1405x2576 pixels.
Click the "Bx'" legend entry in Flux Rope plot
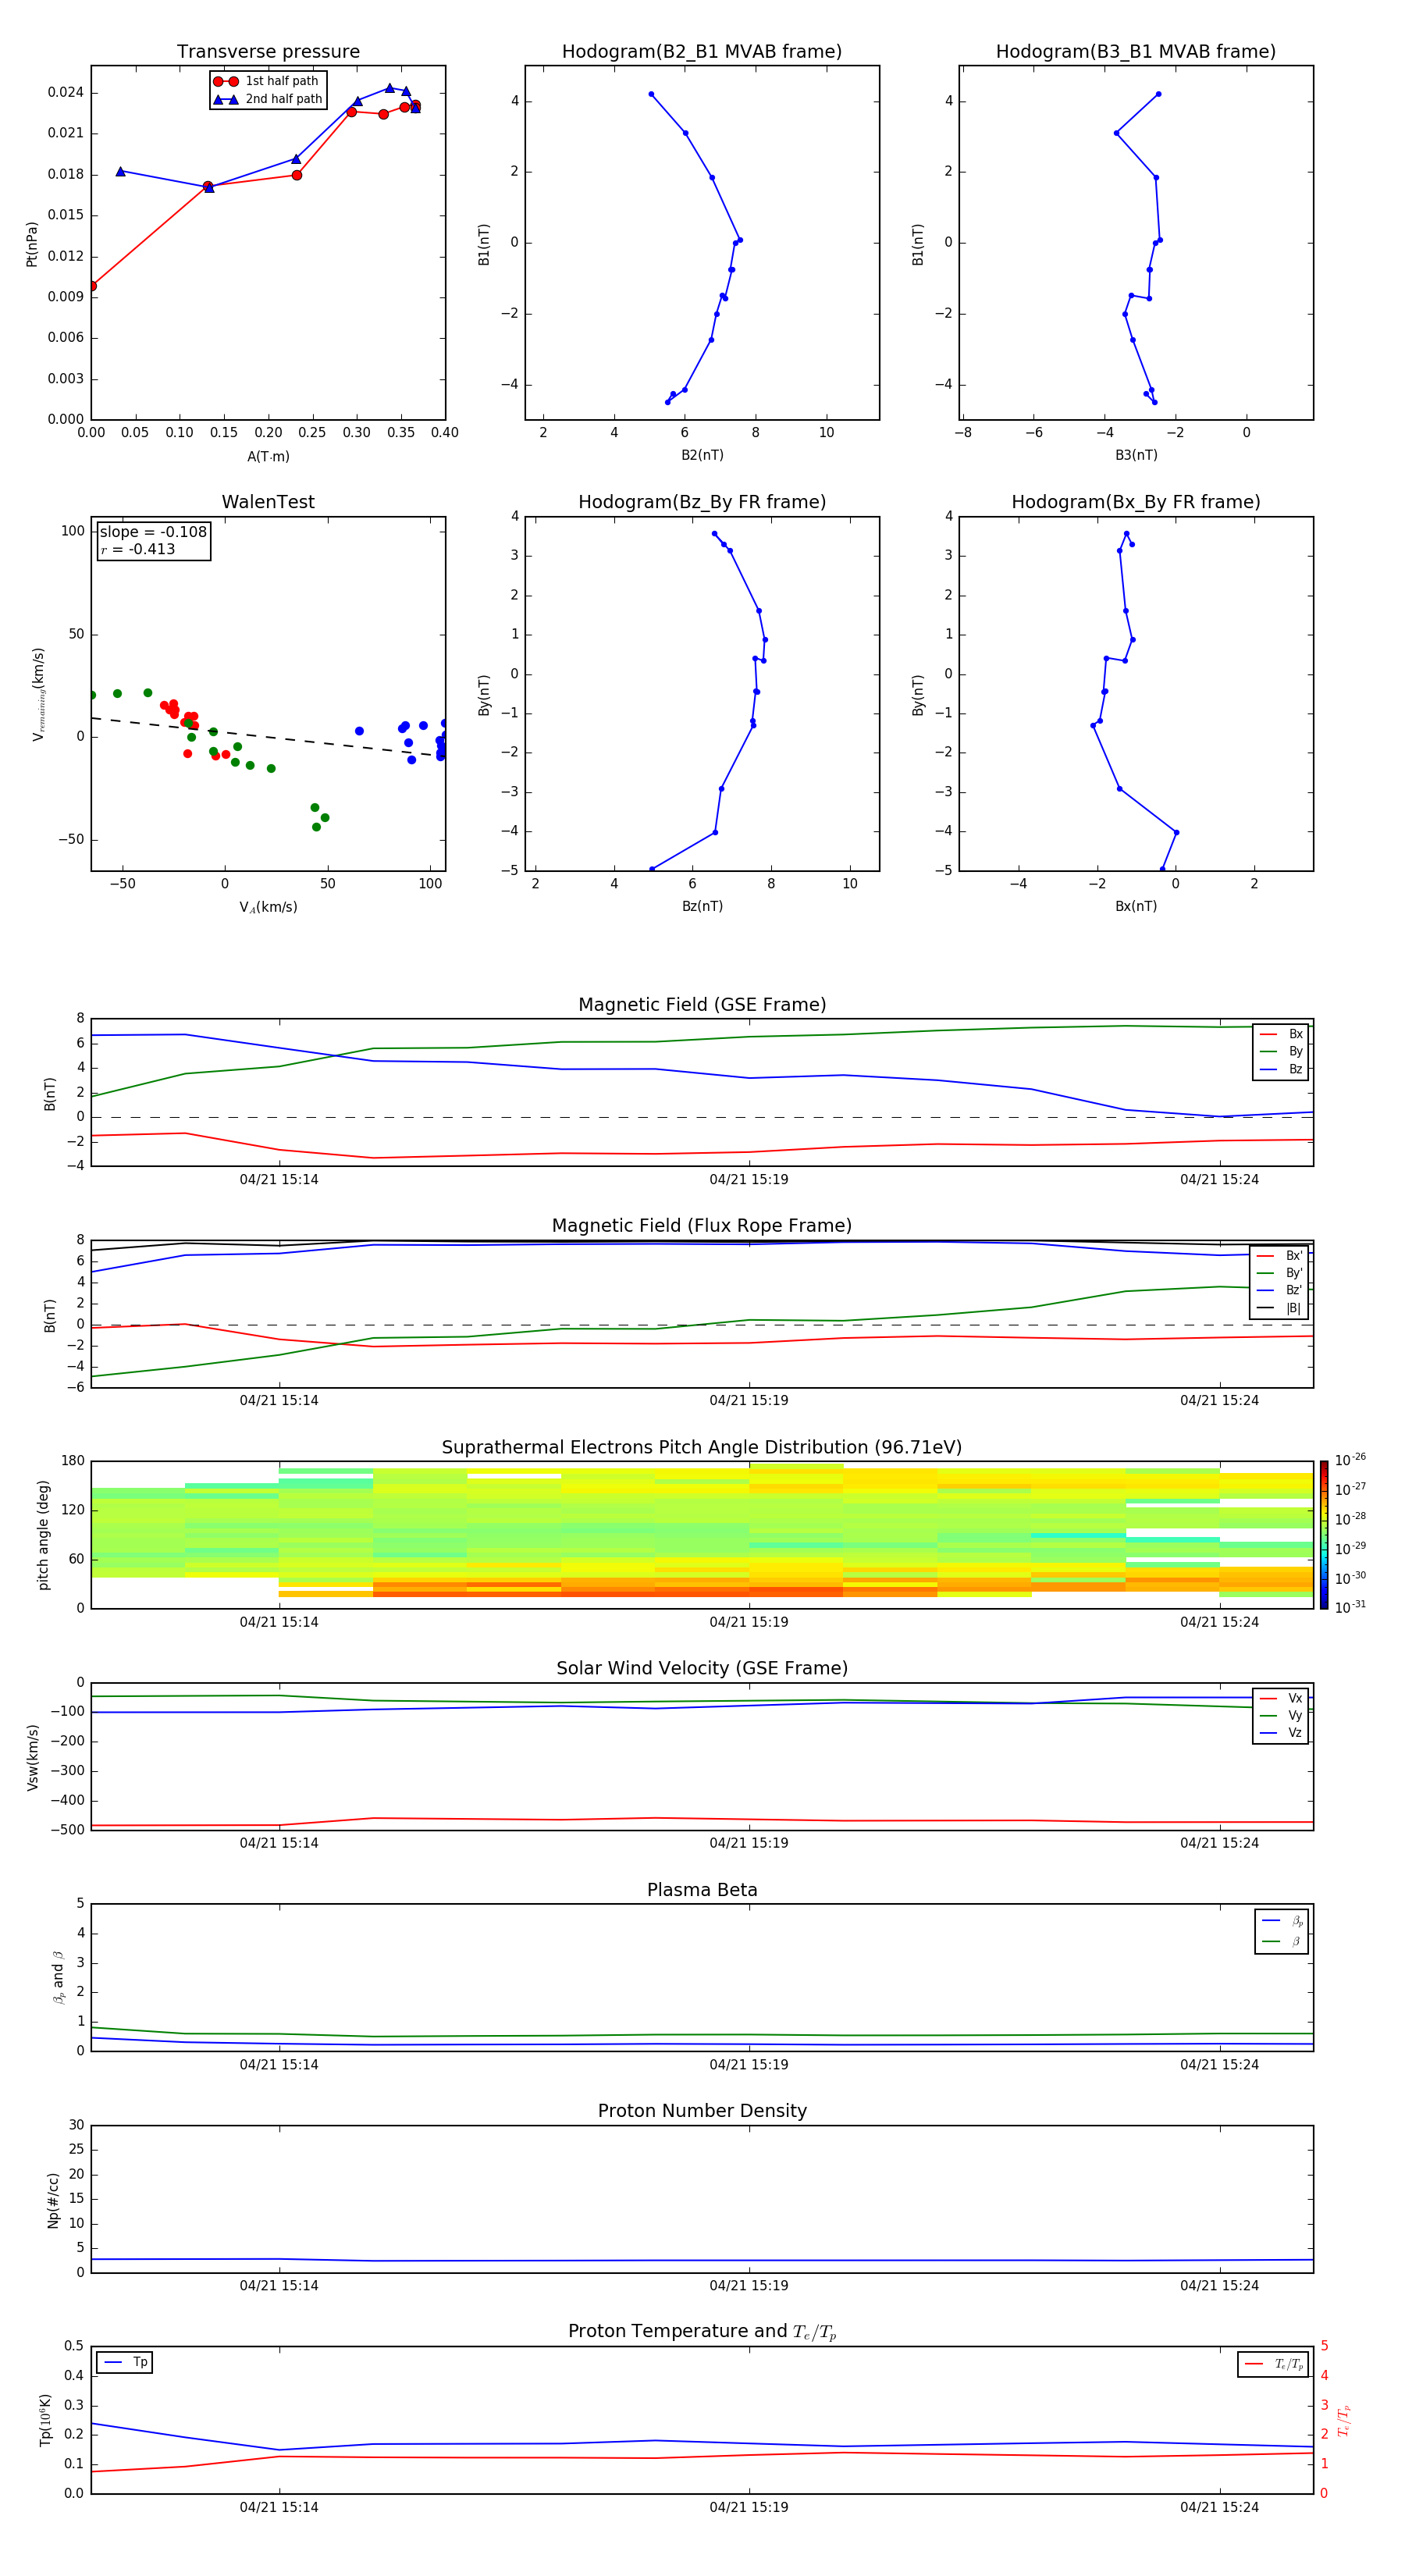click(x=1280, y=1256)
